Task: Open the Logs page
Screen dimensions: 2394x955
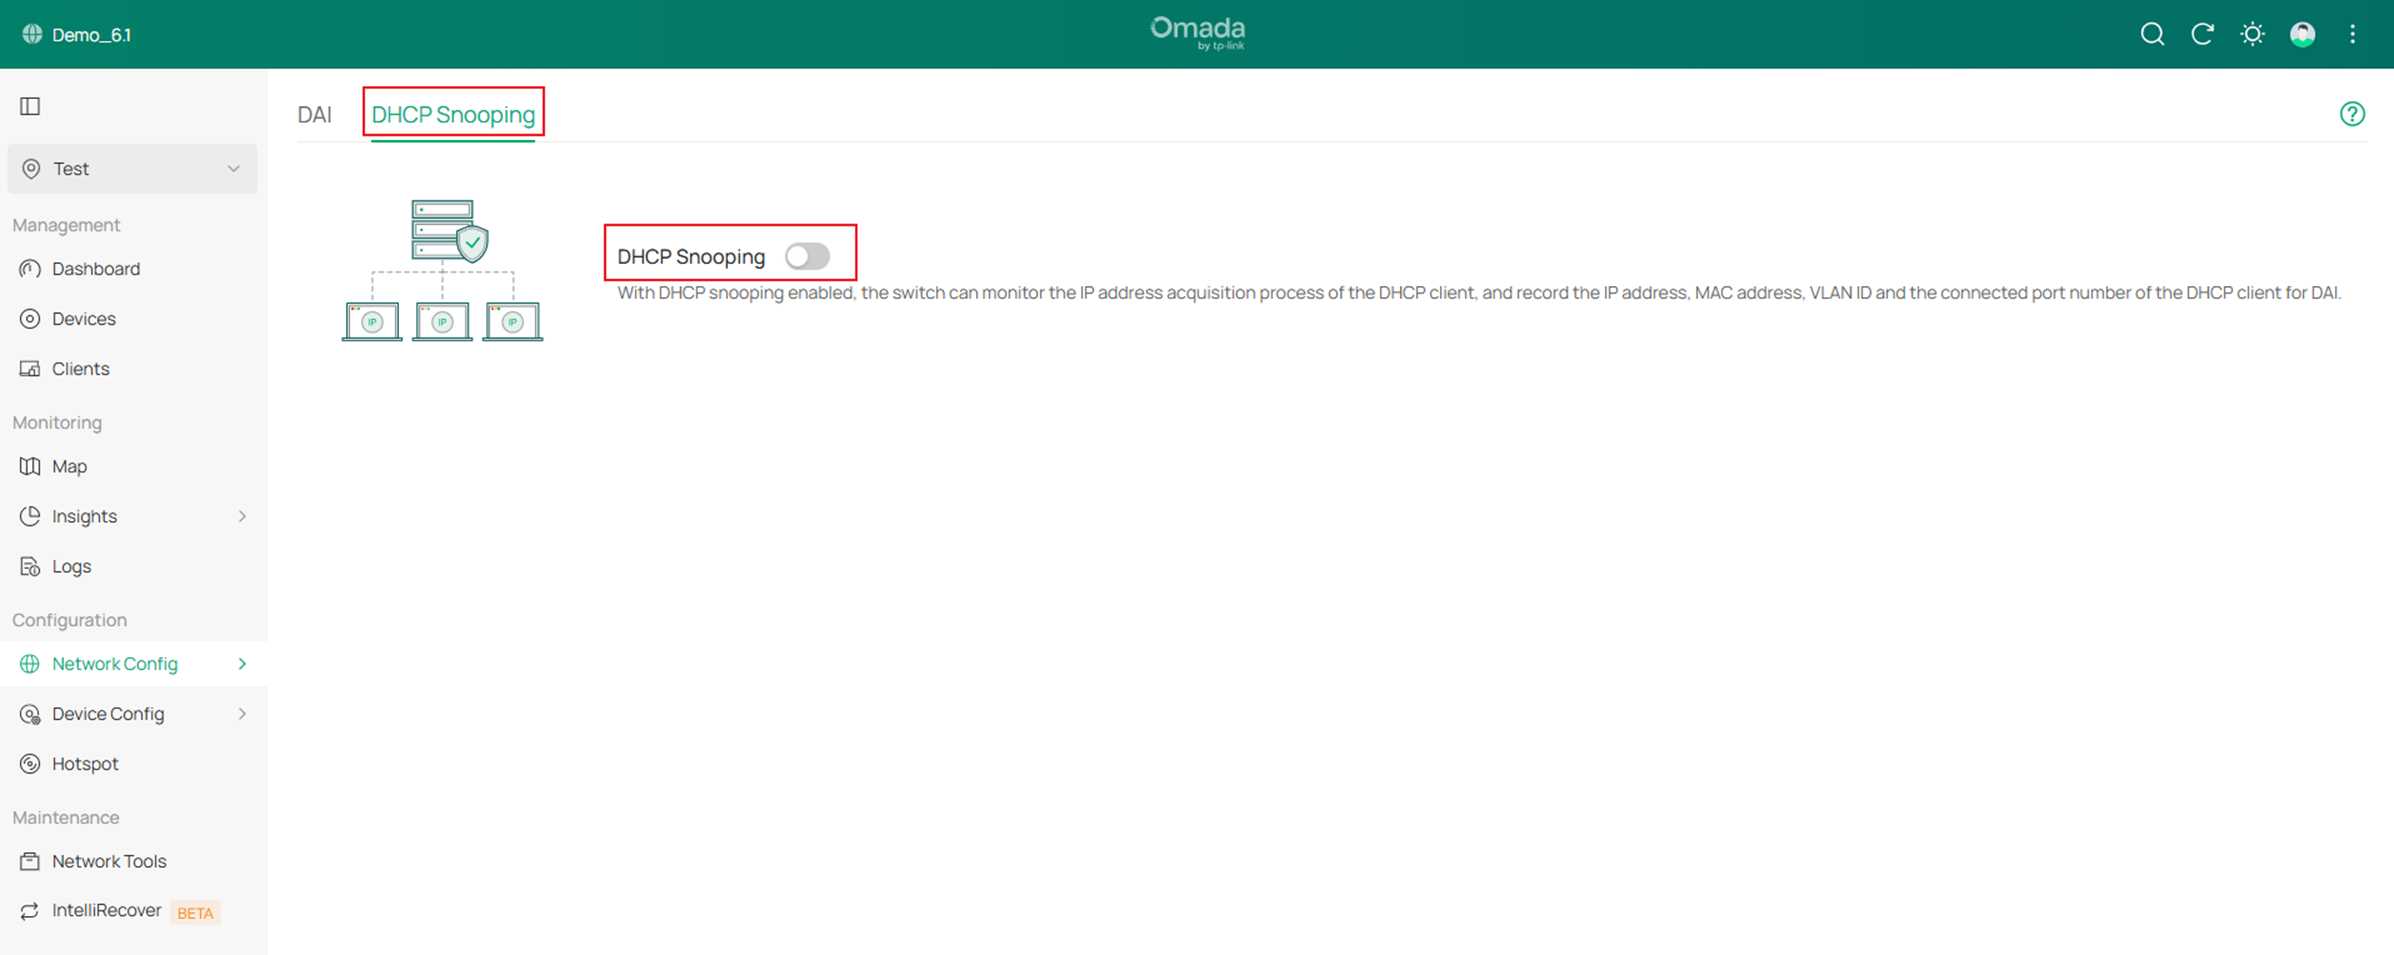Action: tap(70, 566)
